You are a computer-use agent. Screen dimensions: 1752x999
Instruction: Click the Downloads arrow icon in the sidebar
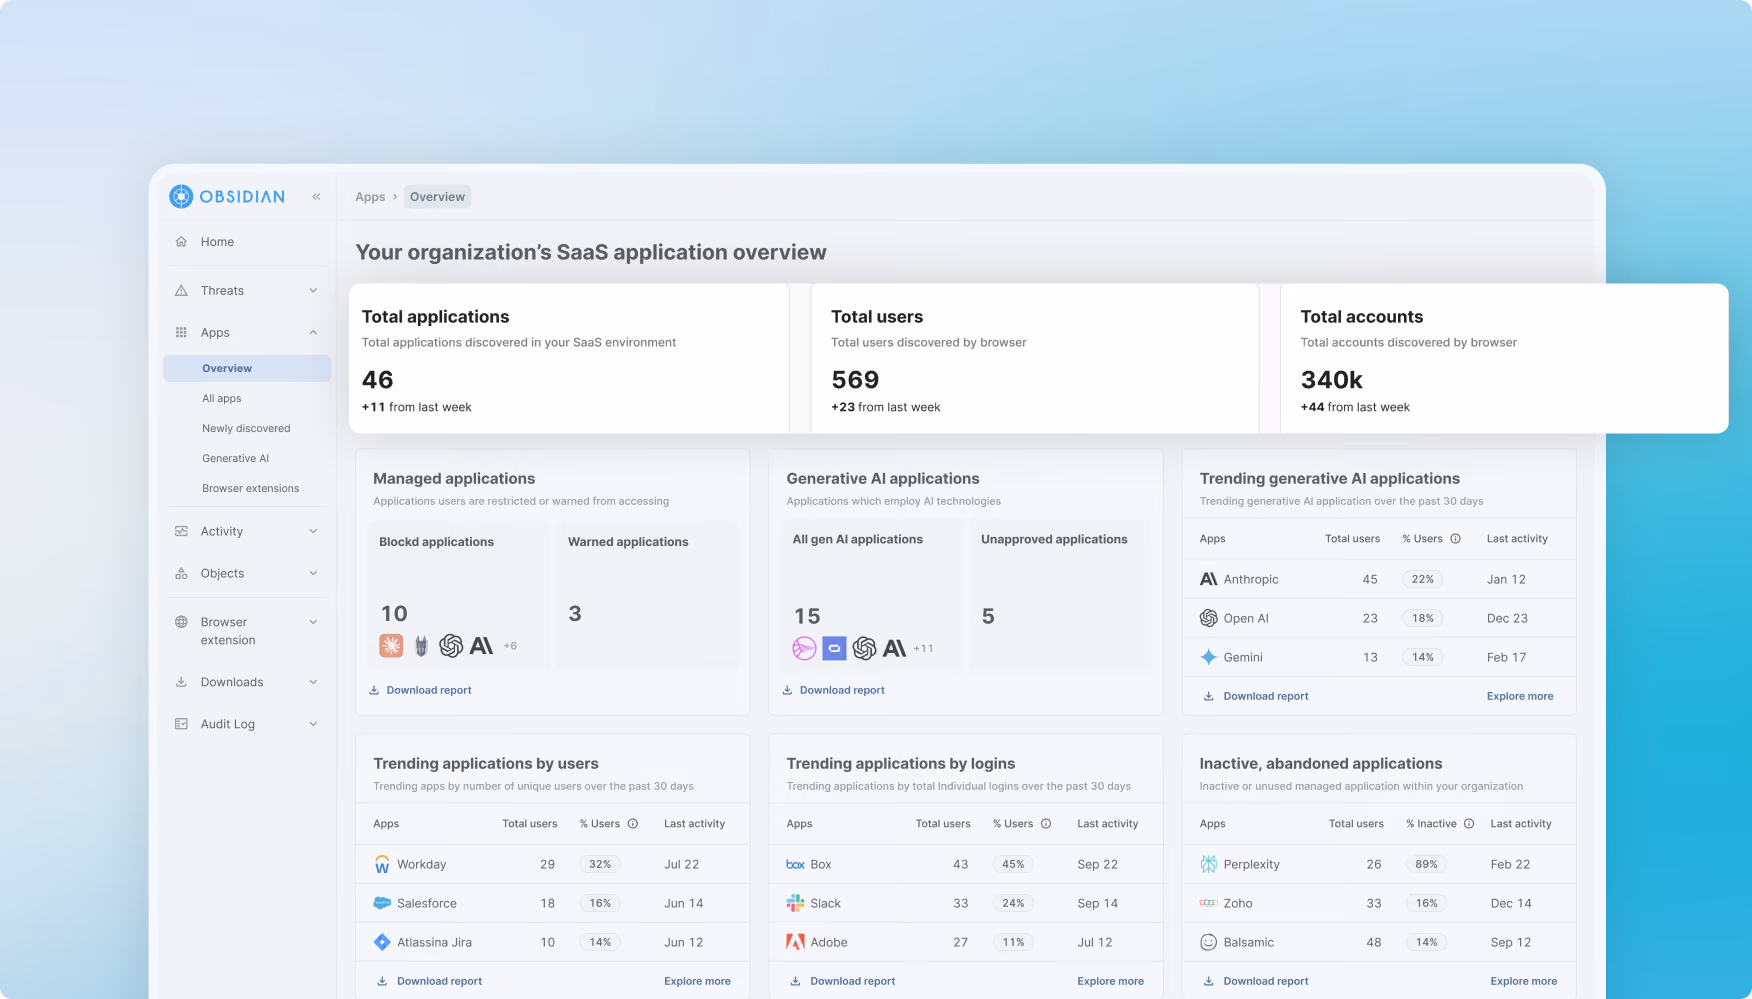pyautogui.click(x=181, y=682)
